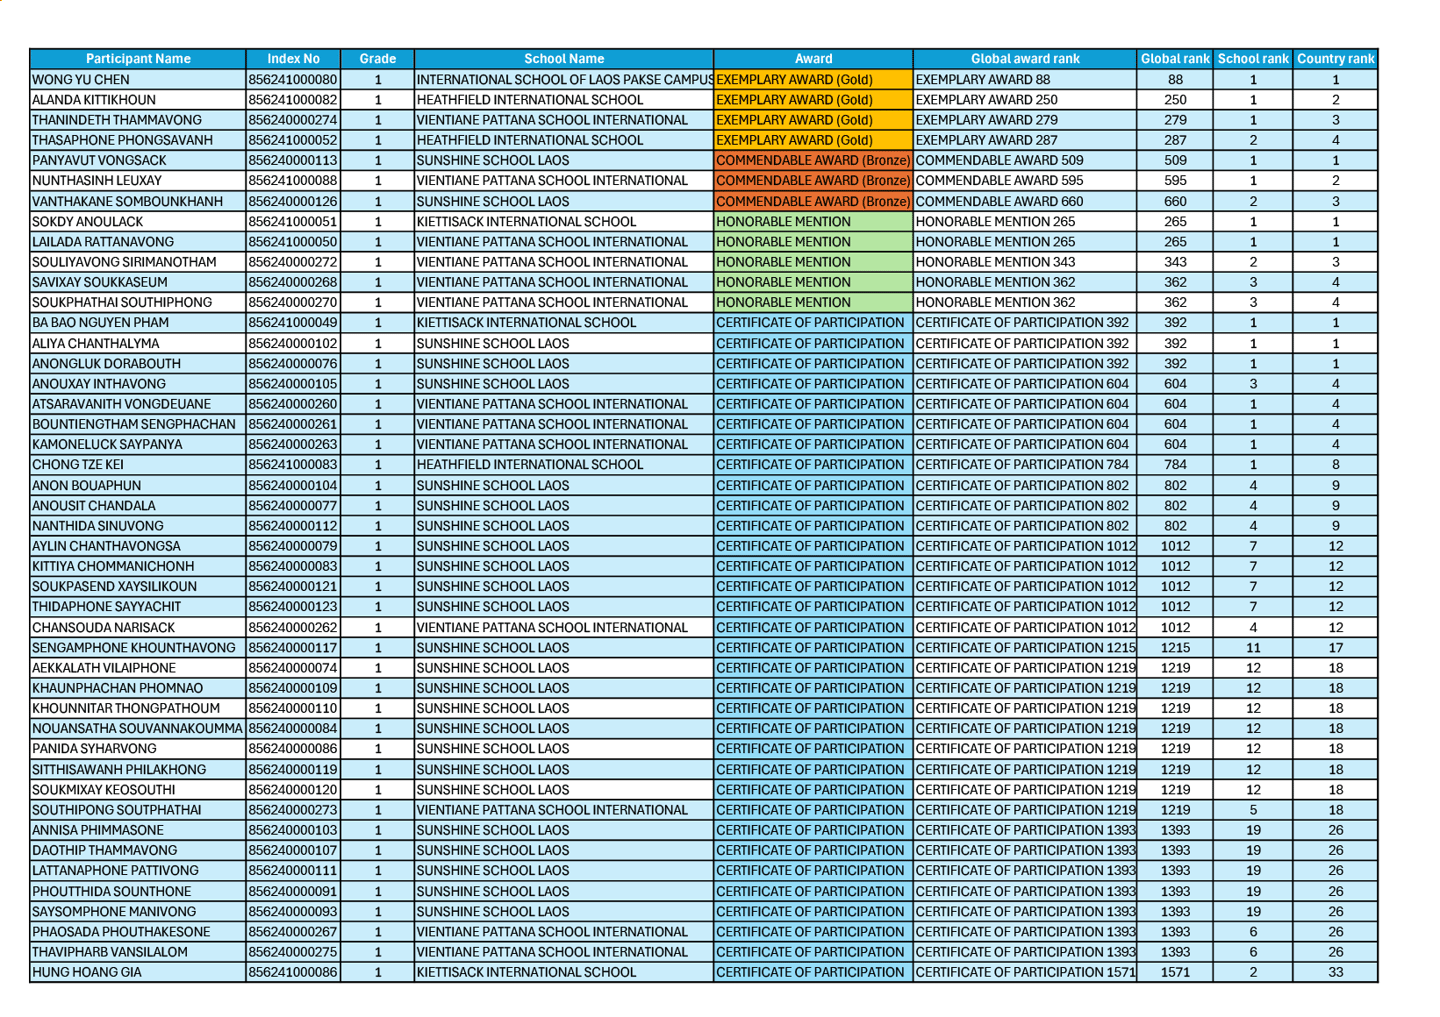Select global rank value 88

pyautogui.click(x=1175, y=80)
